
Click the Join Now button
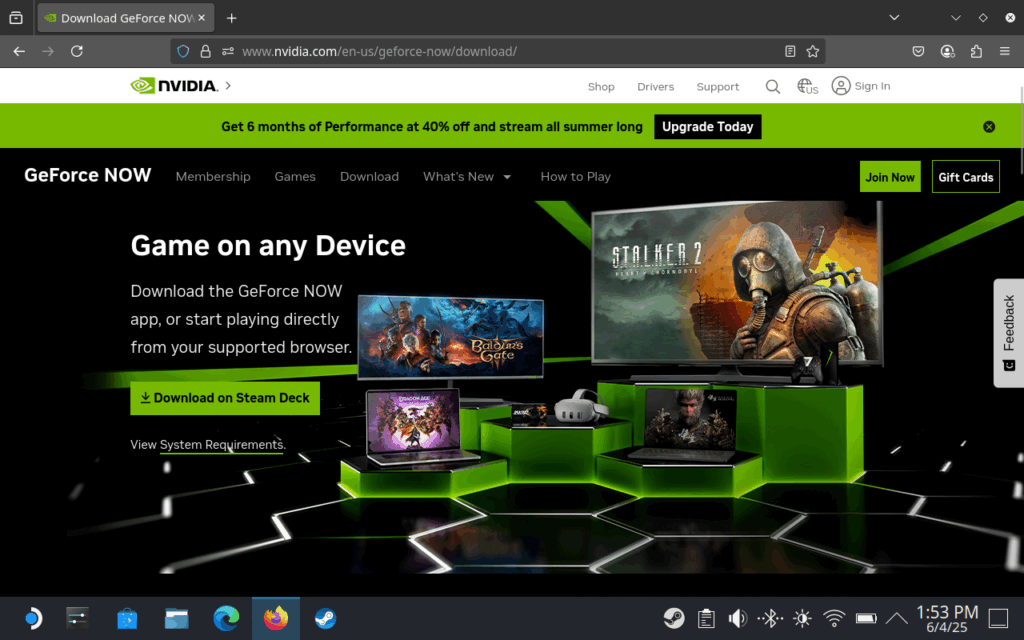pyautogui.click(x=889, y=176)
